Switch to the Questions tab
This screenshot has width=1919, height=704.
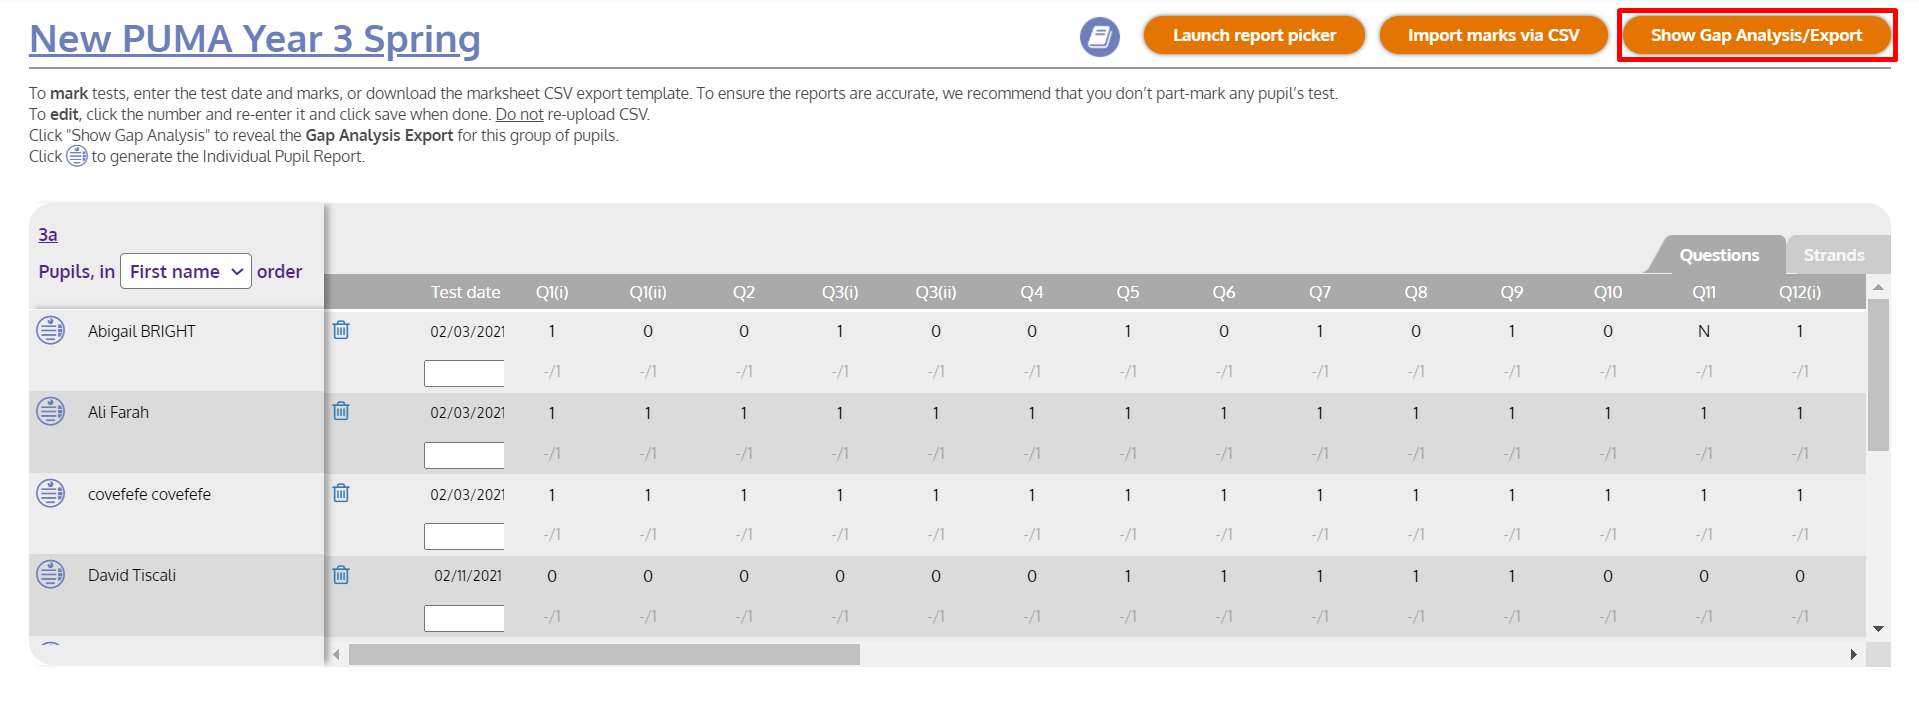coord(1718,255)
